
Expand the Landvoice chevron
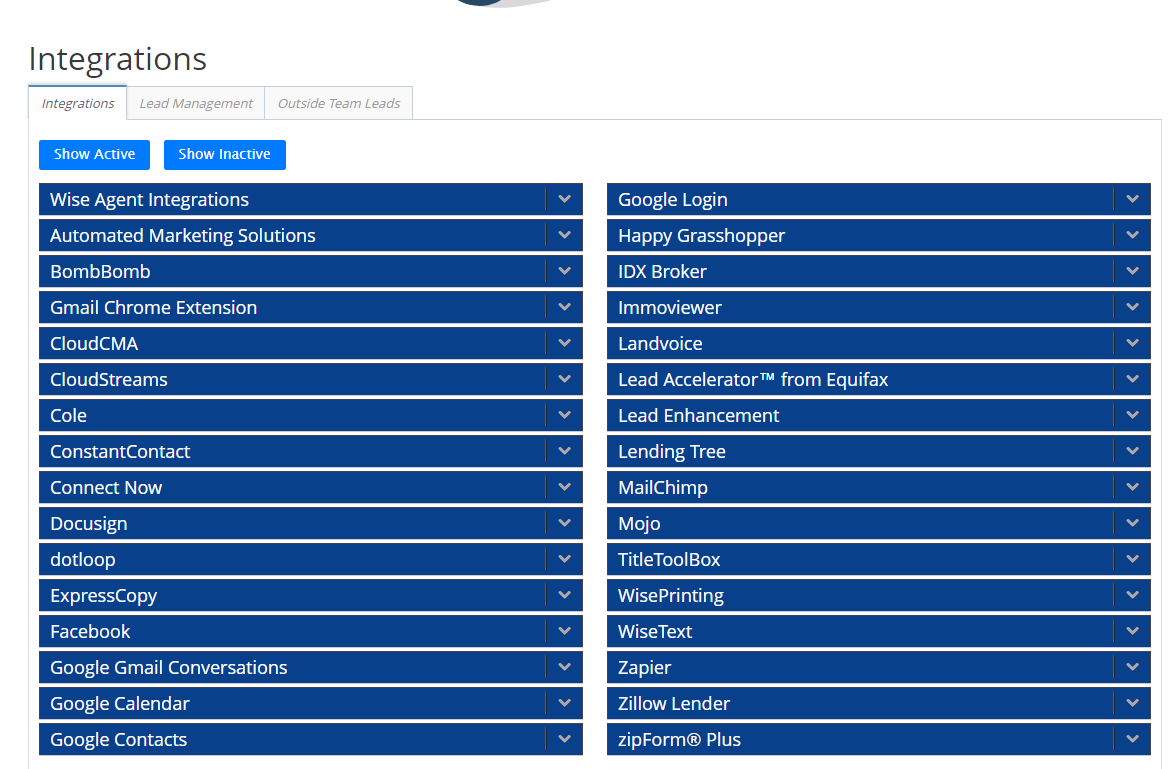(1133, 343)
